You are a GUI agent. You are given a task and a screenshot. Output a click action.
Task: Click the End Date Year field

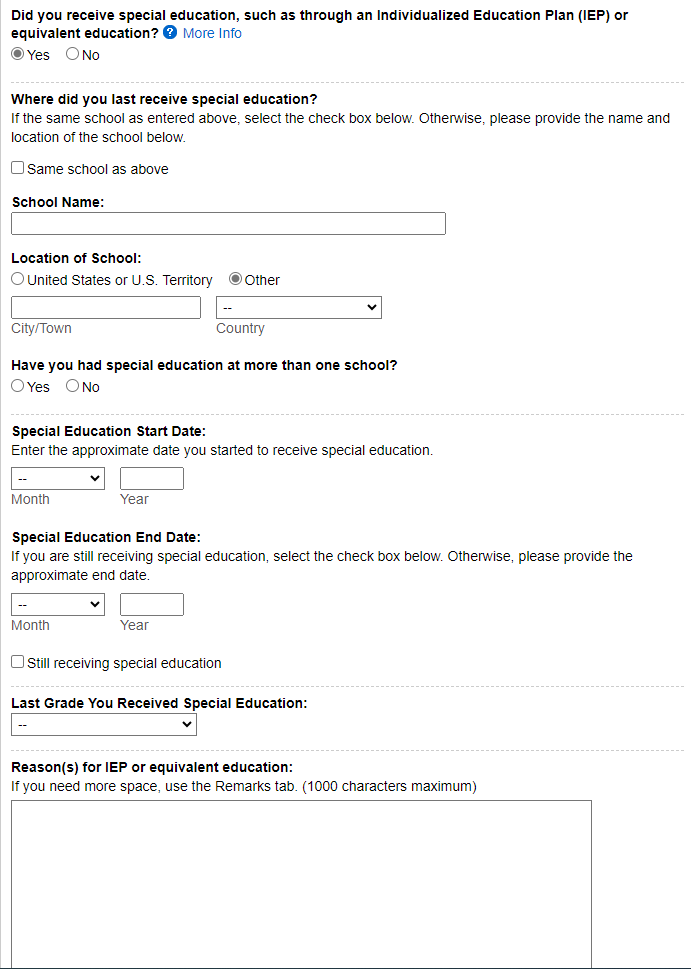[x=152, y=605]
